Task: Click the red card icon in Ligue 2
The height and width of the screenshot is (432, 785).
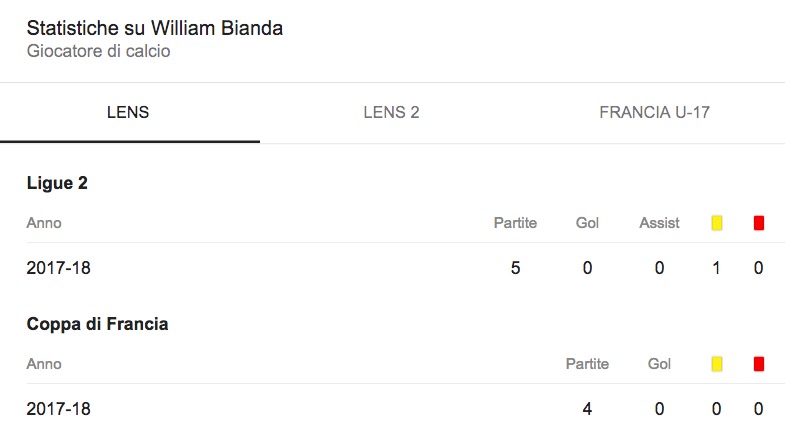Action: [x=759, y=223]
